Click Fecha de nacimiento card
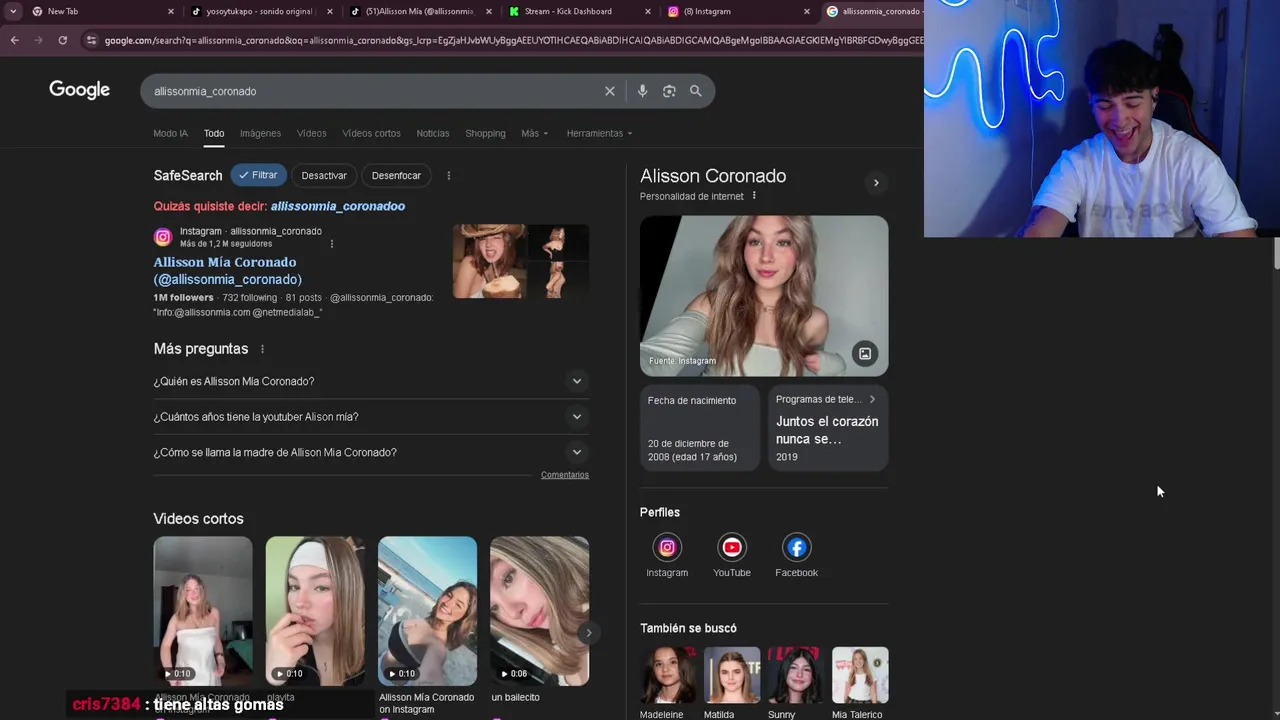Viewport: 1280px width, 720px height. click(700, 429)
